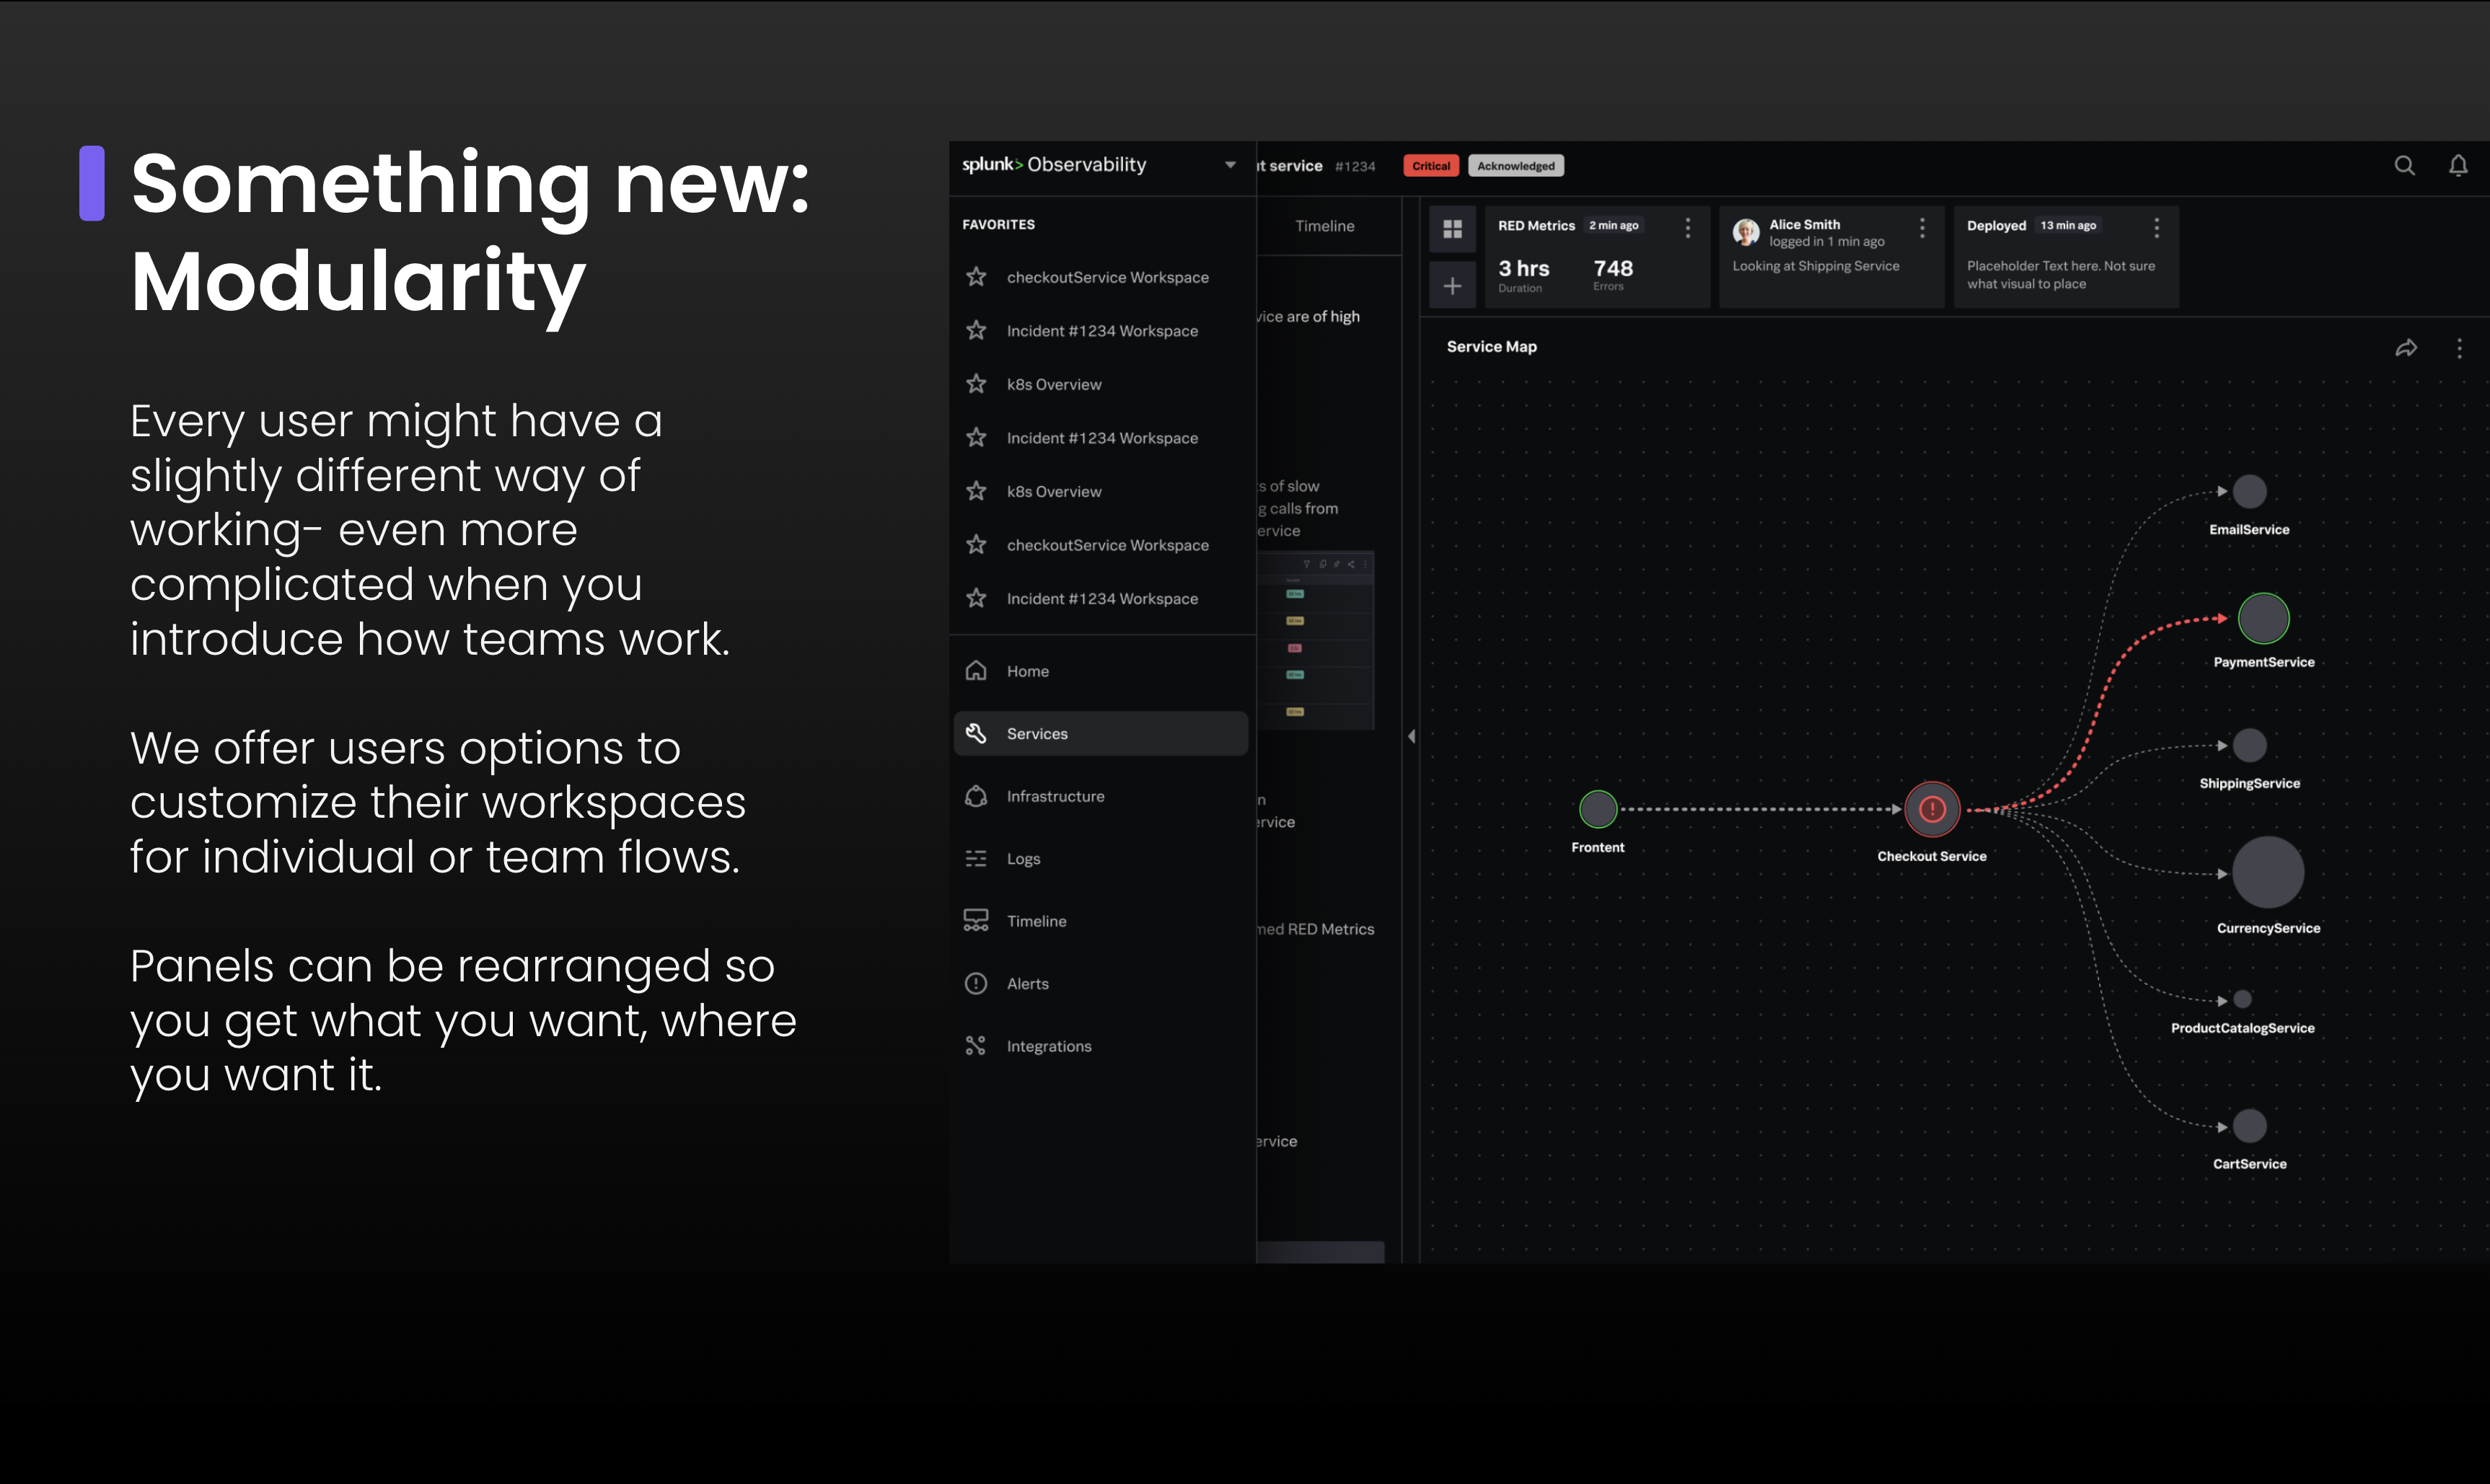This screenshot has width=2490, height=1484.
Task: Select the ProductCatalogService node
Action: coord(2242,999)
